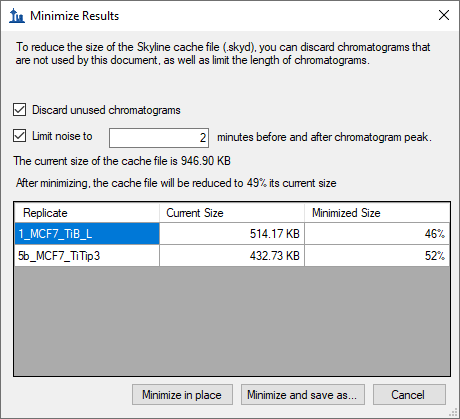Viewport: 460px width, 419px height.
Task: Click the Minimize in place button
Action: 182,395
